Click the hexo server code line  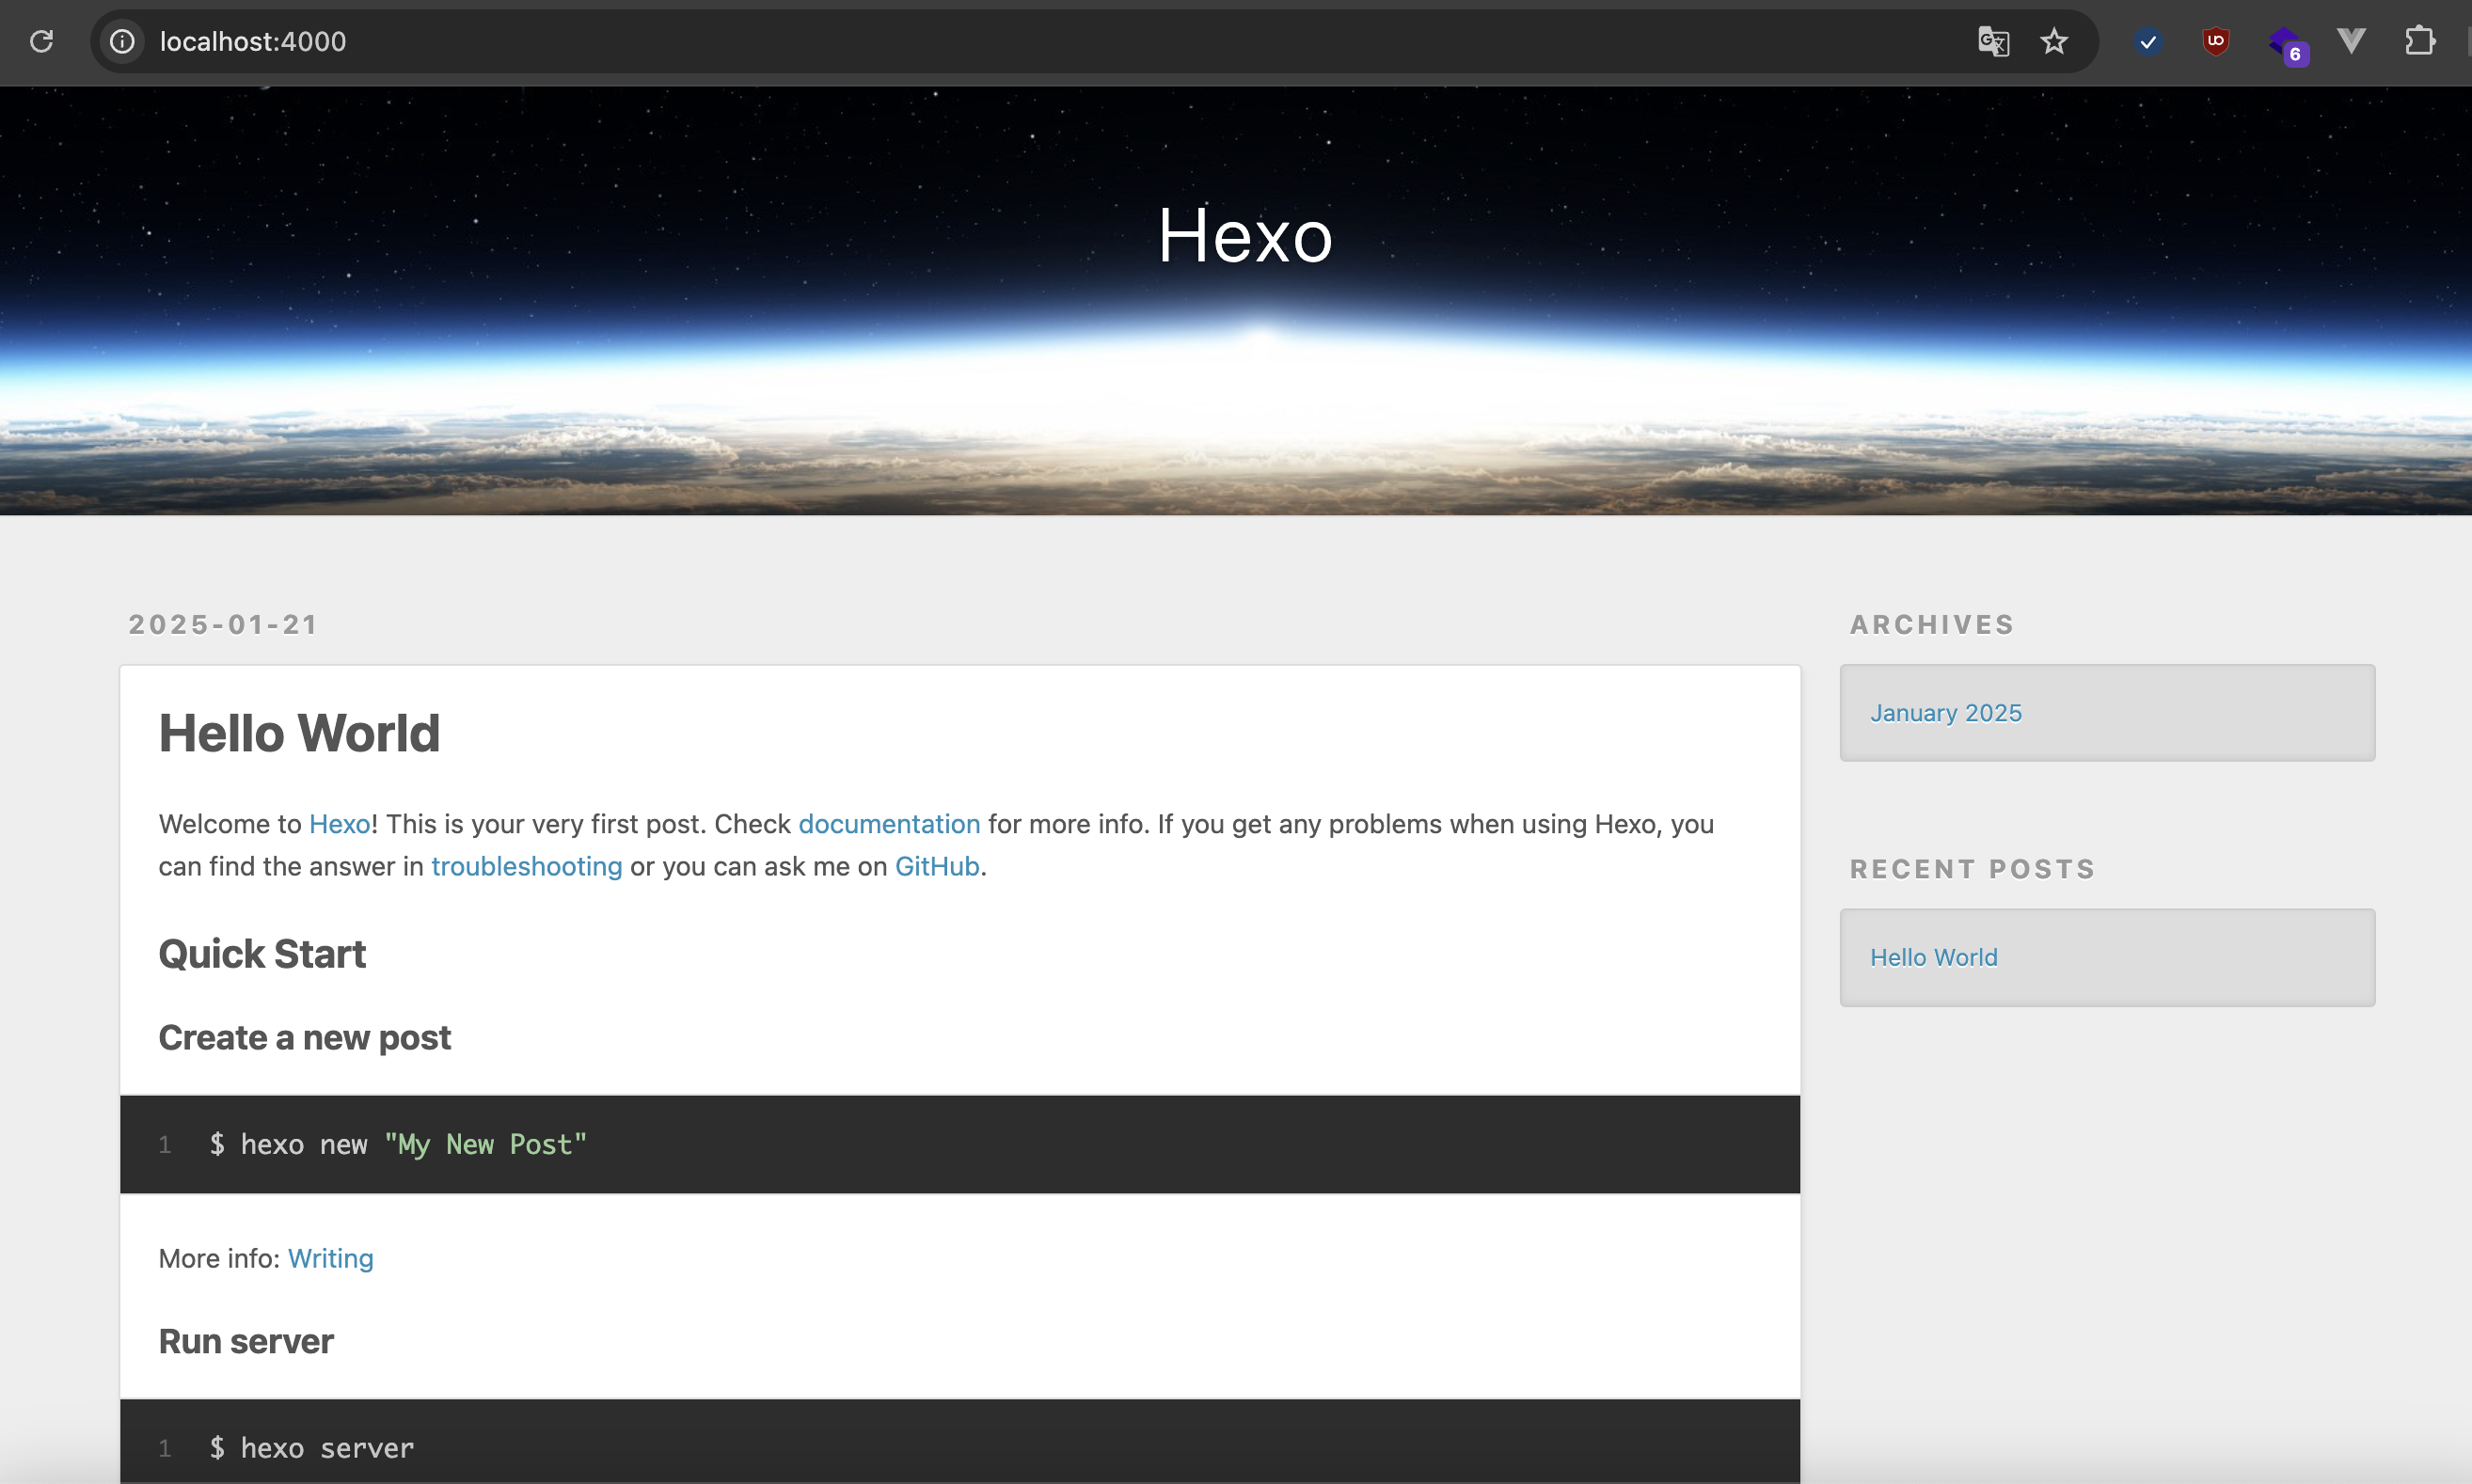311,1448
